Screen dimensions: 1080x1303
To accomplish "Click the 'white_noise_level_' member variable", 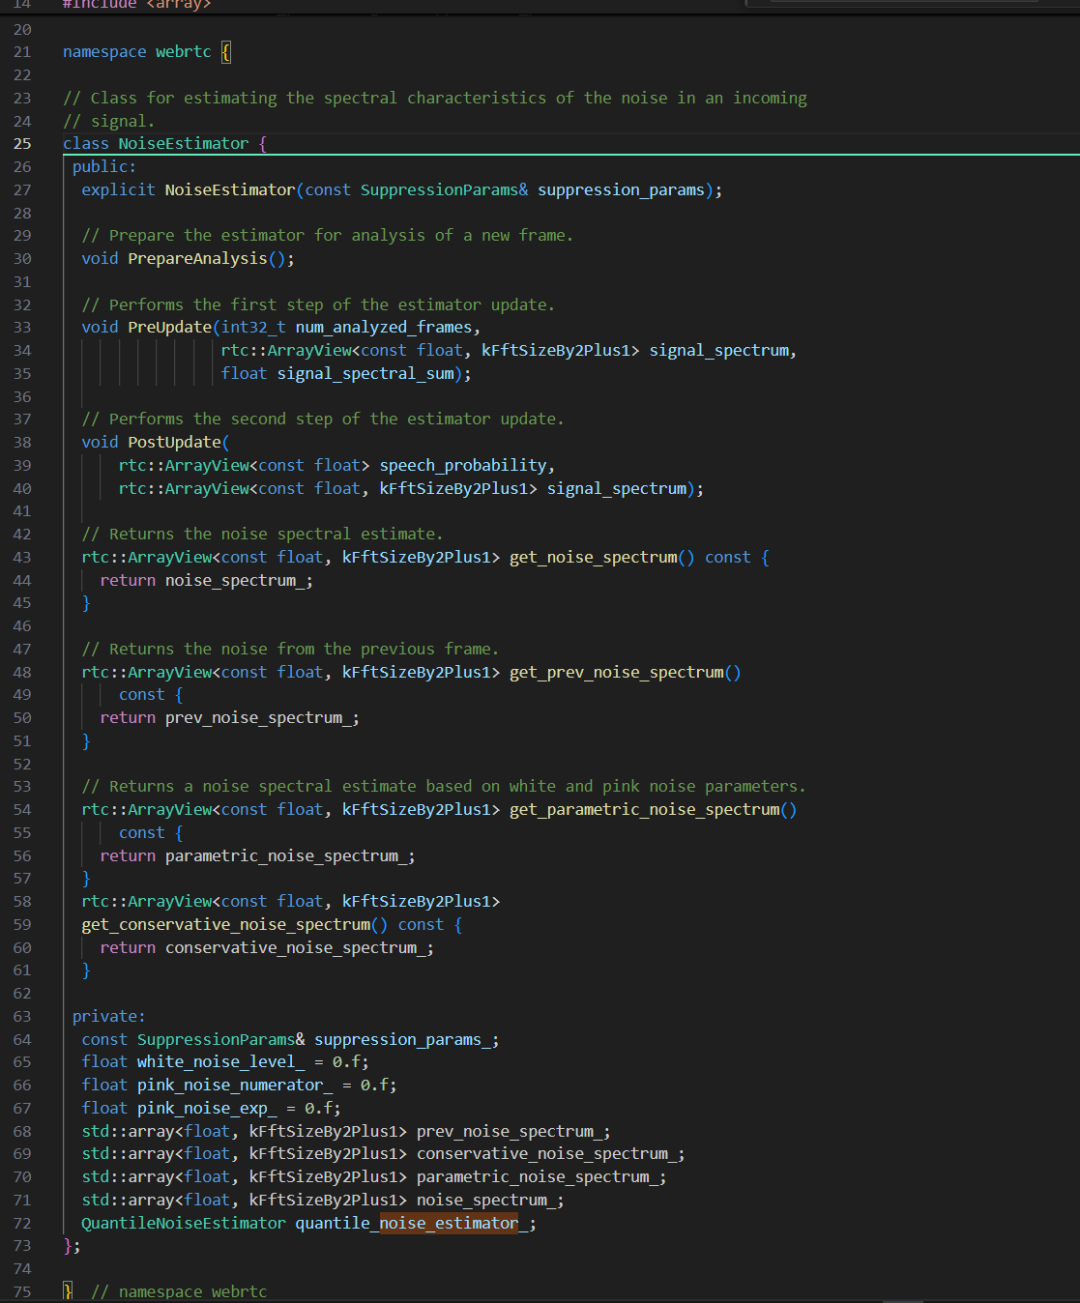I will tap(221, 1062).
